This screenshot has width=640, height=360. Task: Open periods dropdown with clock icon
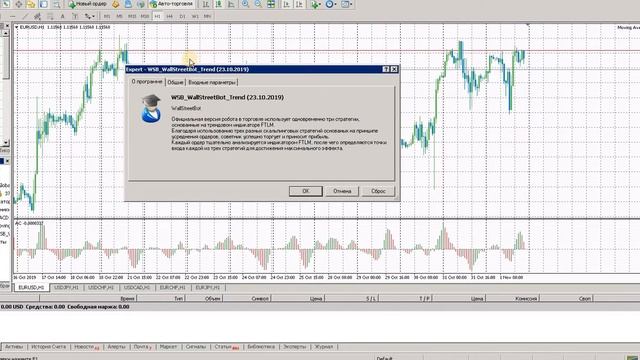coord(331,4)
